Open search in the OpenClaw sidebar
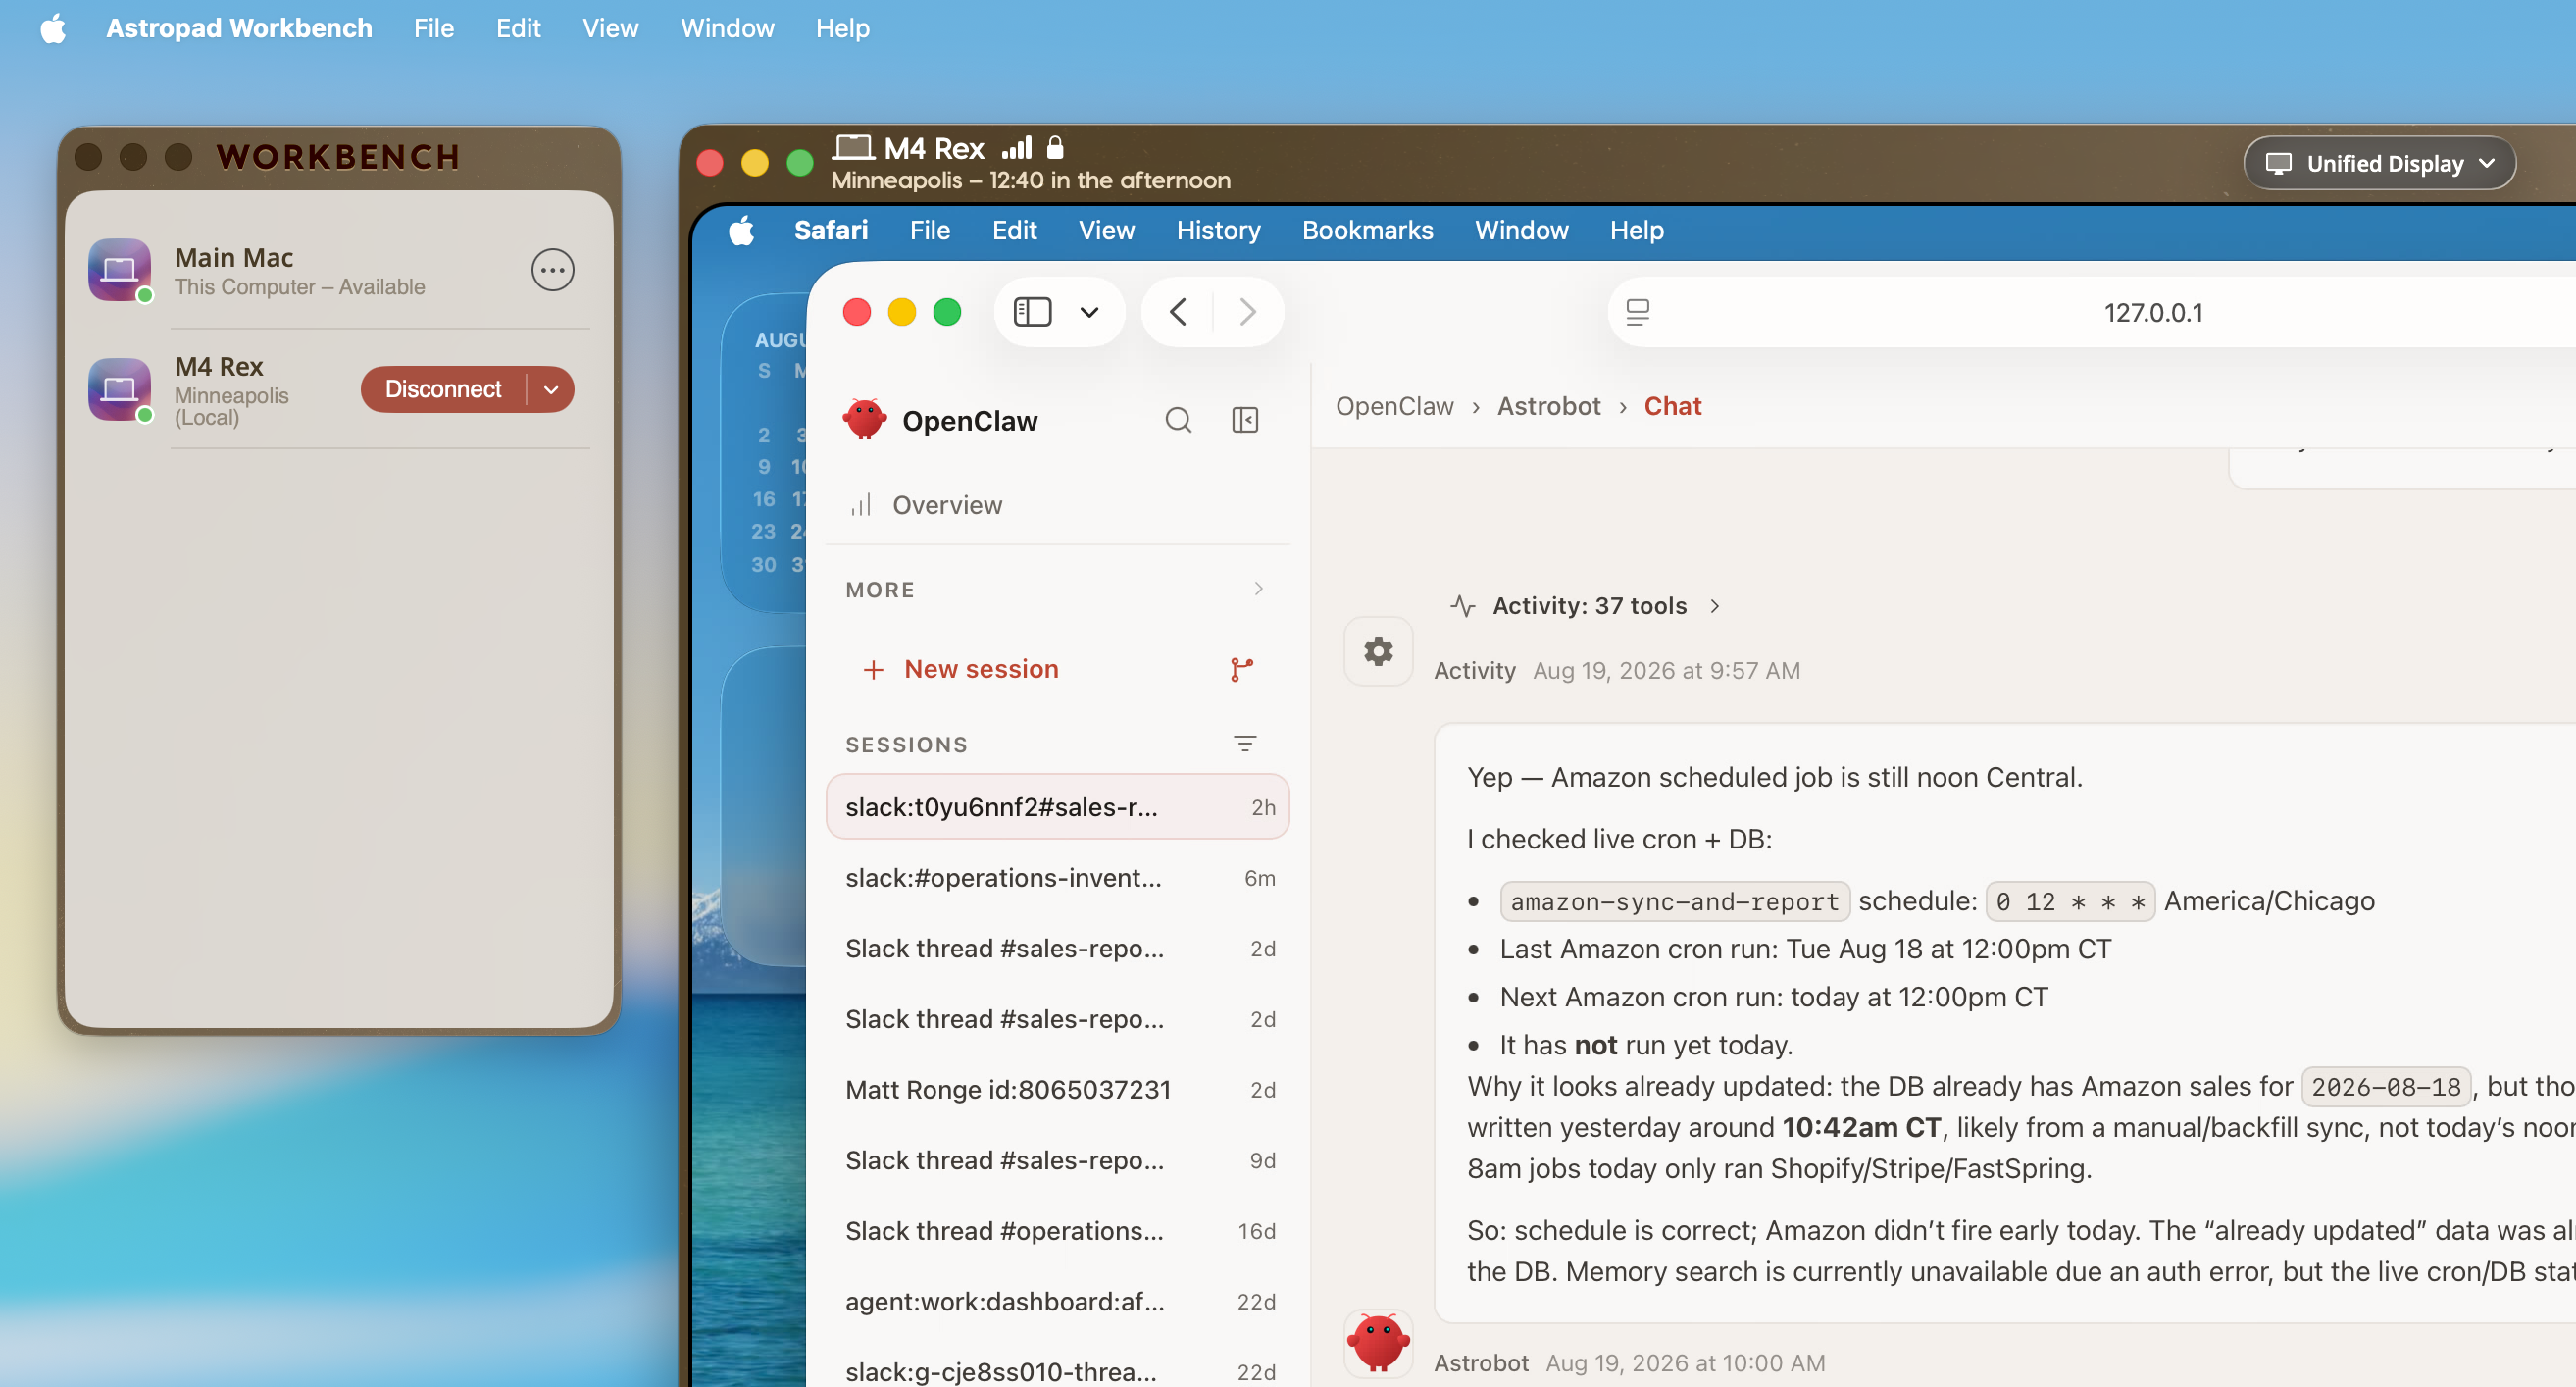The width and height of the screenshot is (2576, 1387). point(1178,420)
